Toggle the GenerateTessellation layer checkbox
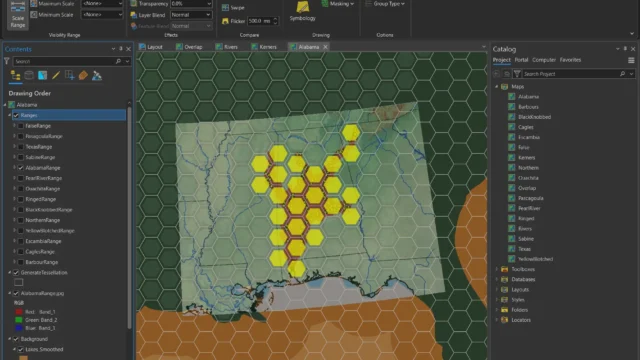Image resolution: width=640 pixels, height=360 pixels. pyautogui.click(x=16, y=273)
